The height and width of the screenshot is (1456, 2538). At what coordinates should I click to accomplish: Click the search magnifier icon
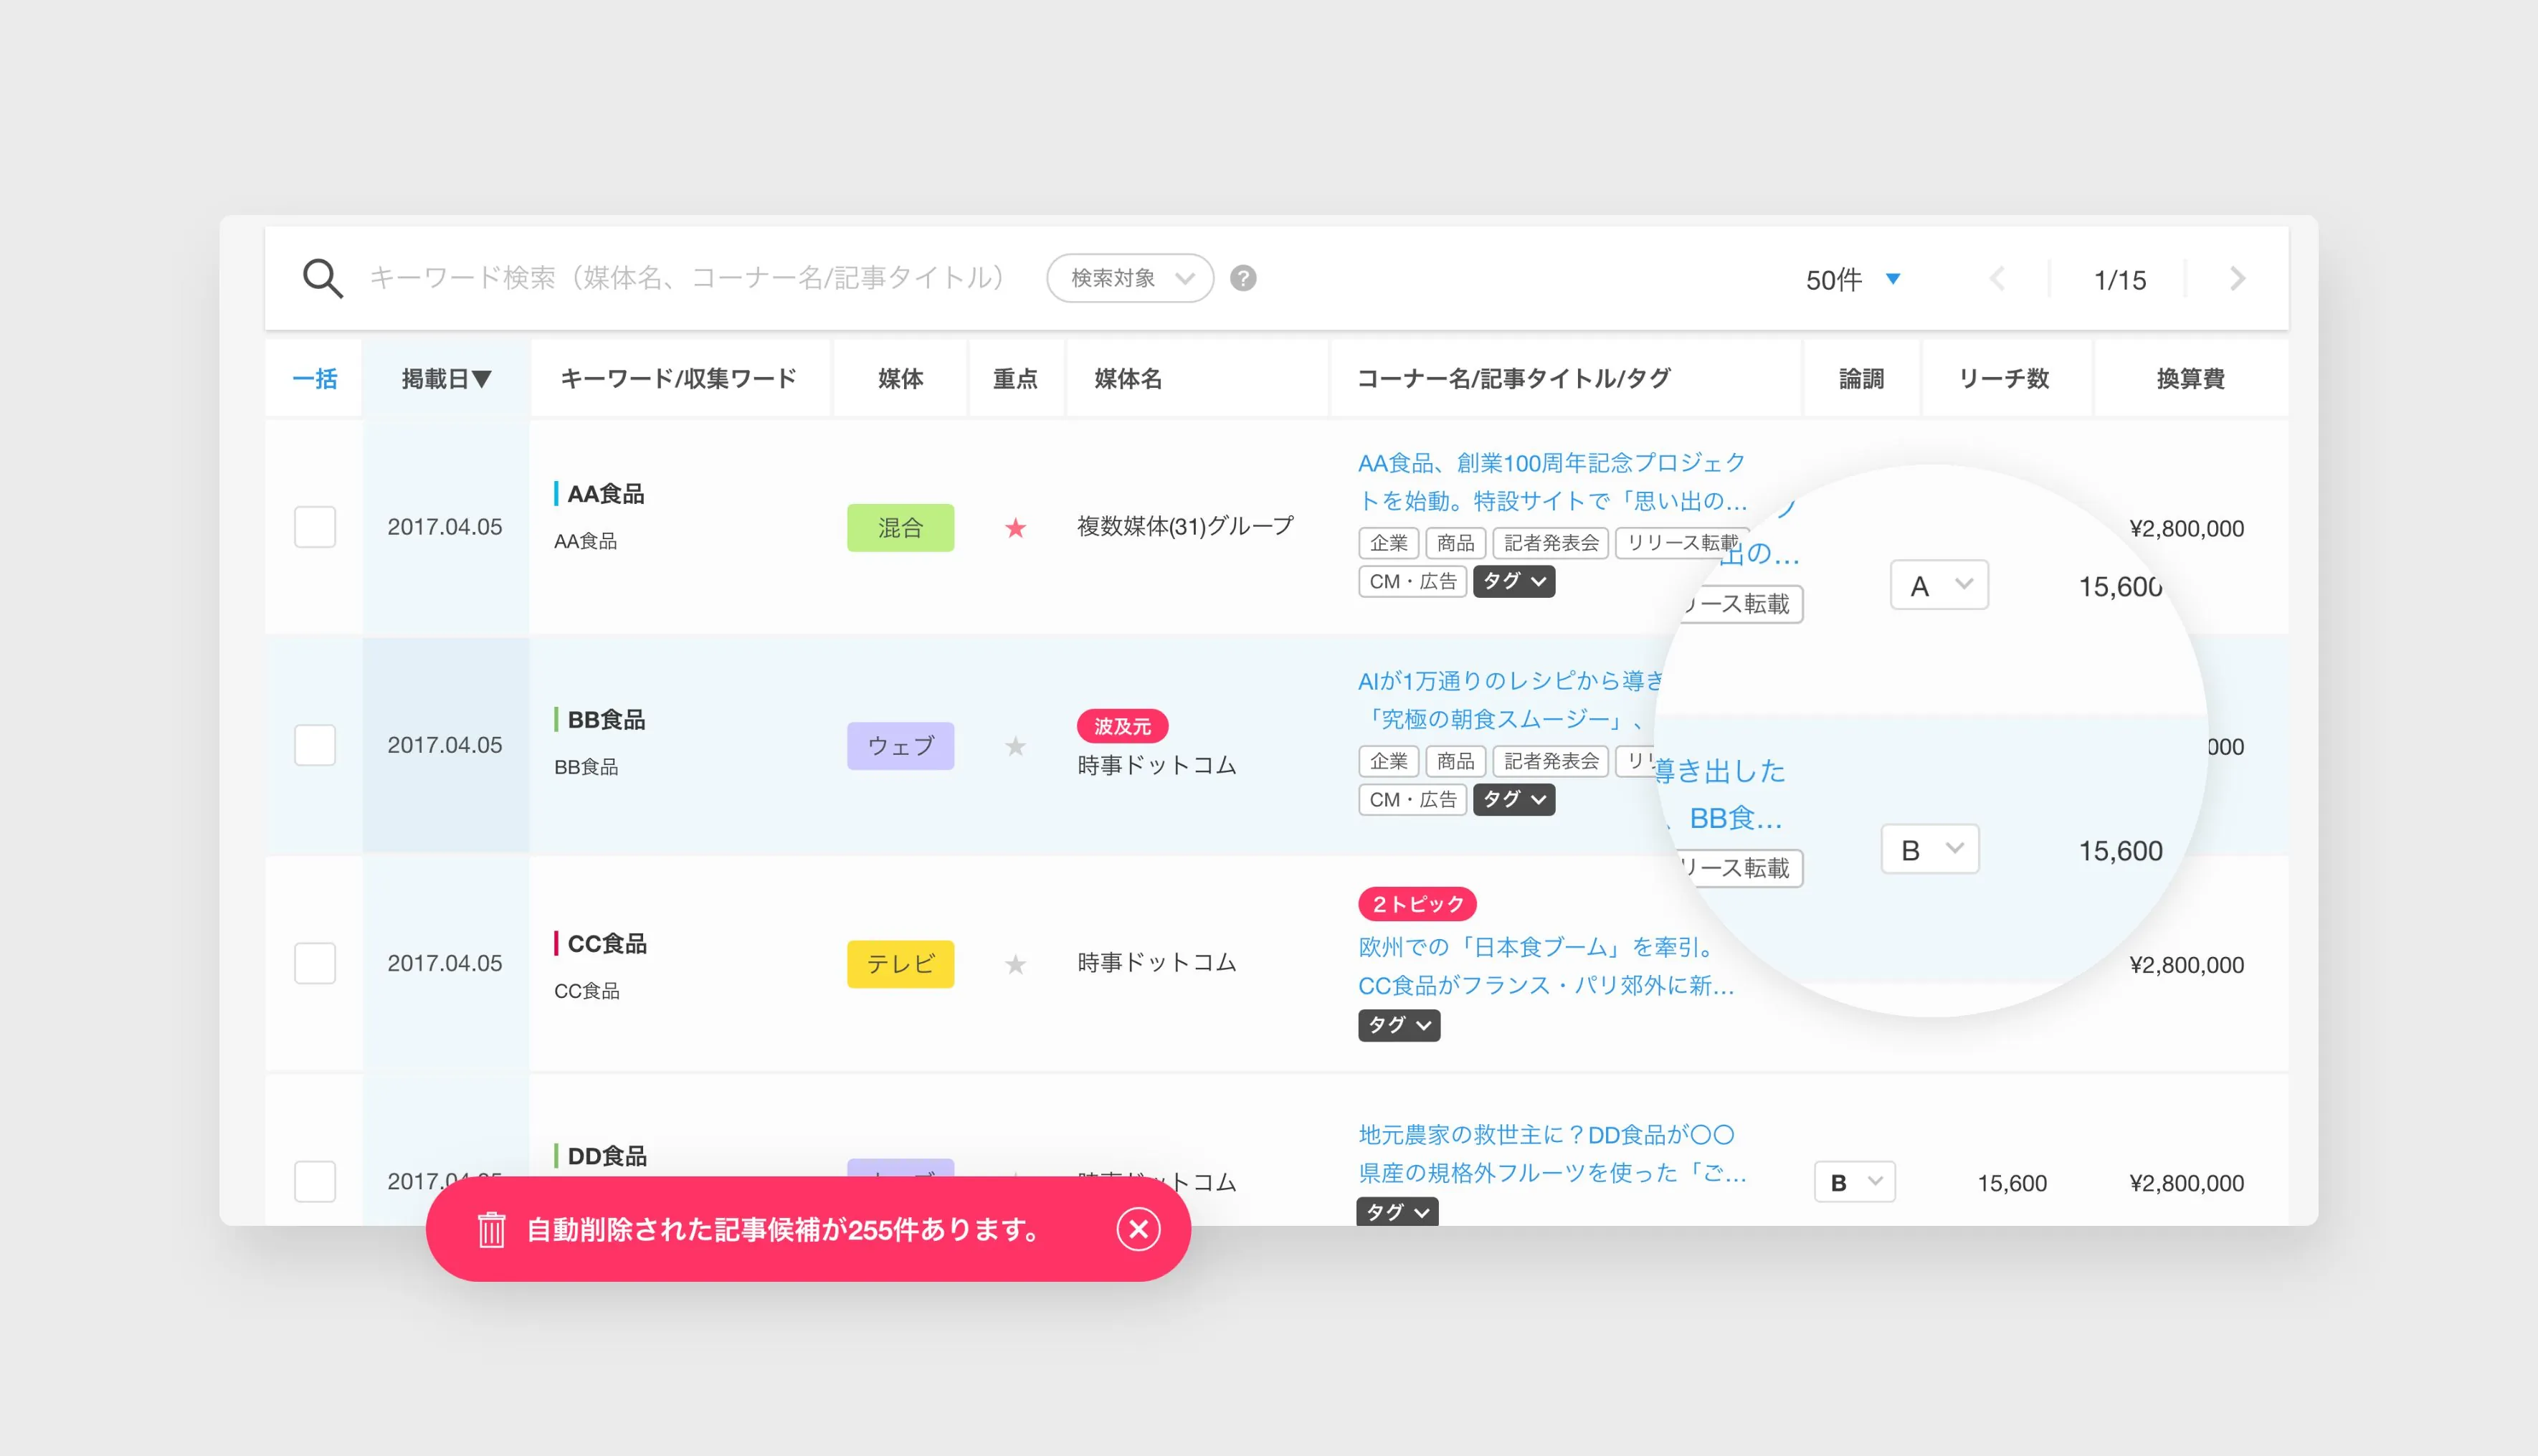coord(322,279)
